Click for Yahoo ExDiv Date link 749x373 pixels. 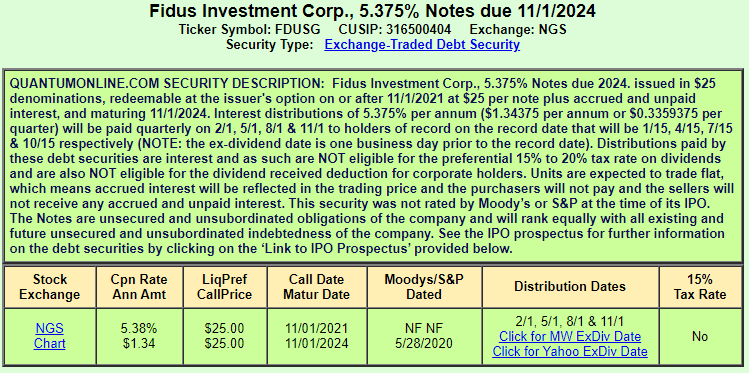570,352
